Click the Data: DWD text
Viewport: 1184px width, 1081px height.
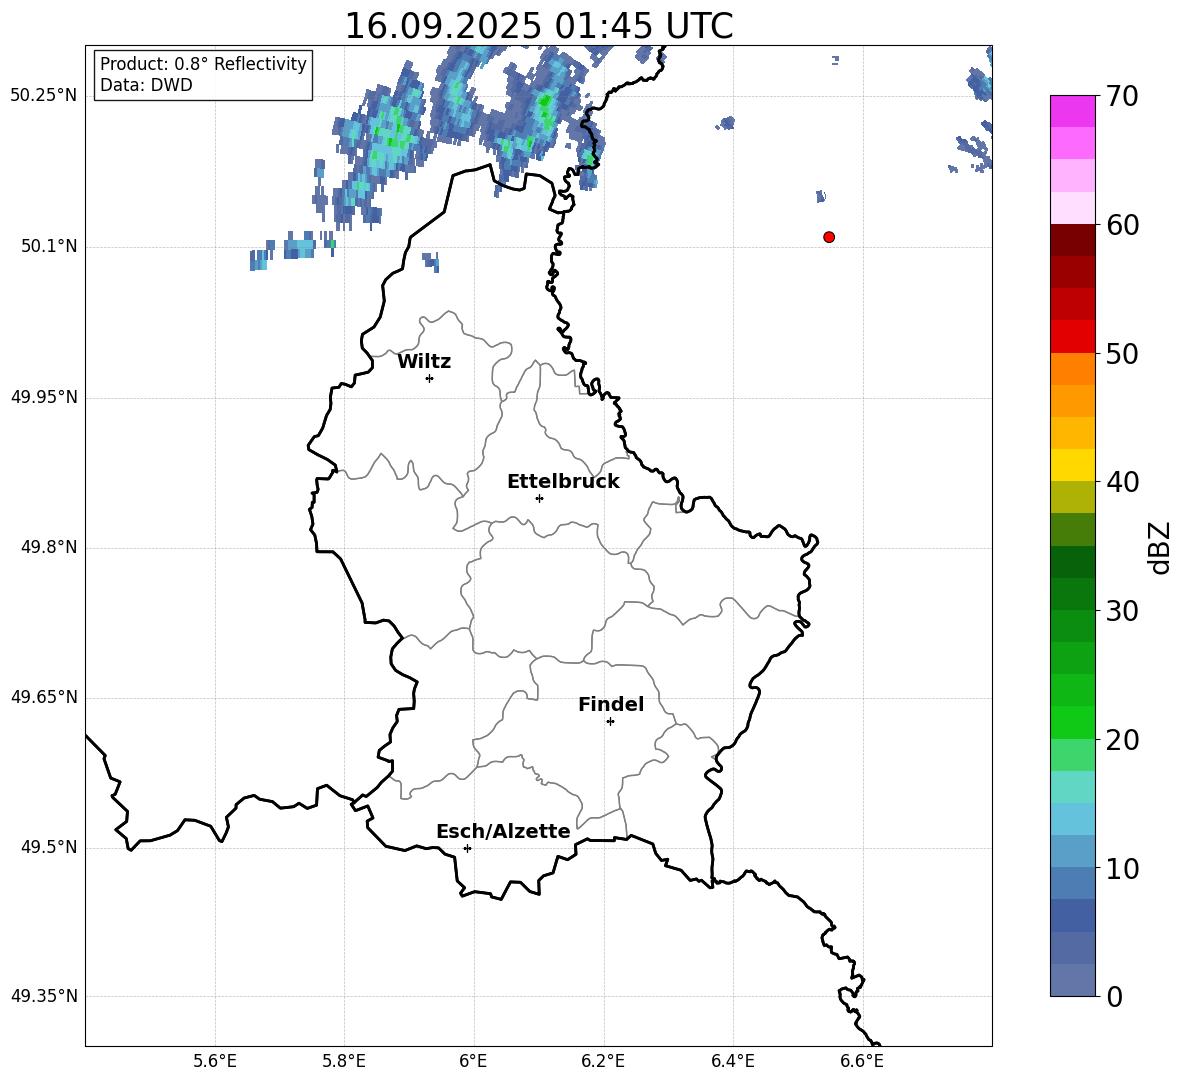pos(146,85)
